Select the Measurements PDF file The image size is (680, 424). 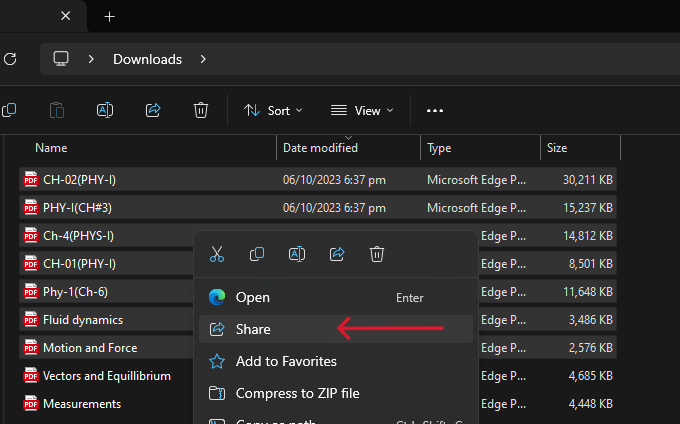(x=82, y=404)
